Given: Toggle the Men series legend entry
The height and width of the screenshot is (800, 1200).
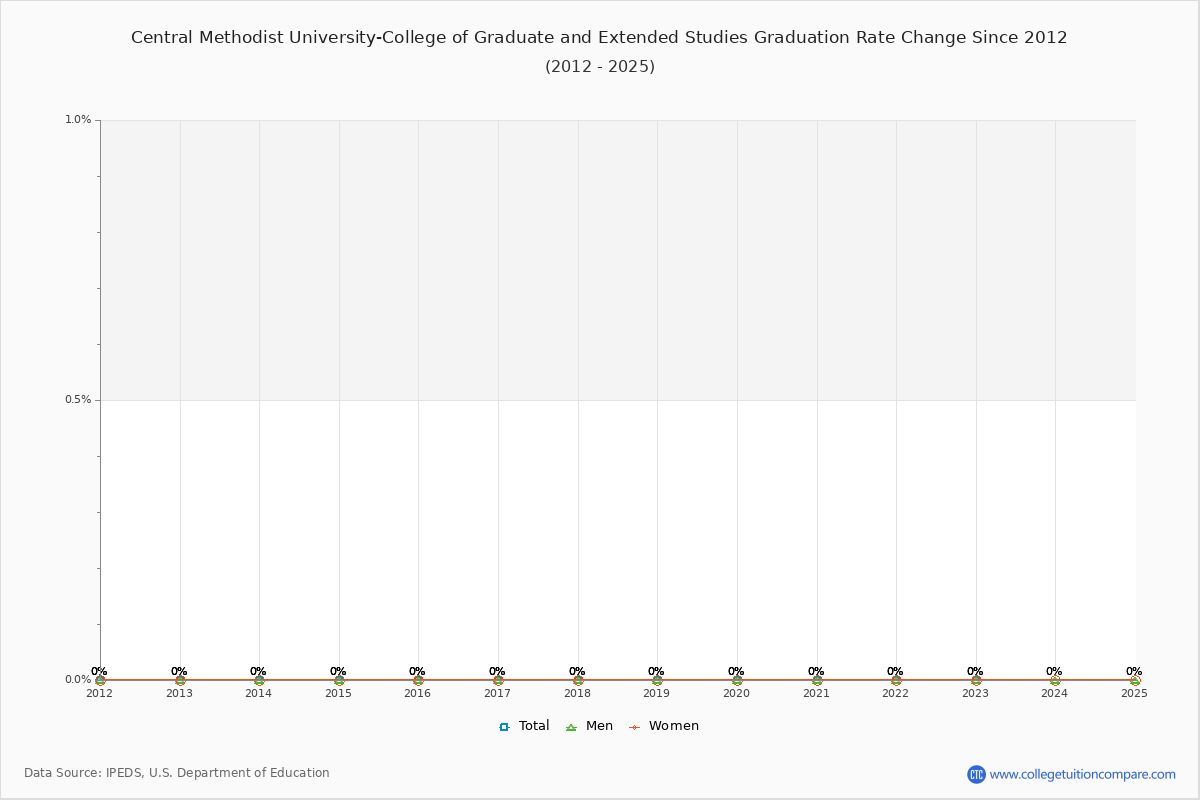Looking at the screenshot, I should pyautogui.click(x=589, y=726).
